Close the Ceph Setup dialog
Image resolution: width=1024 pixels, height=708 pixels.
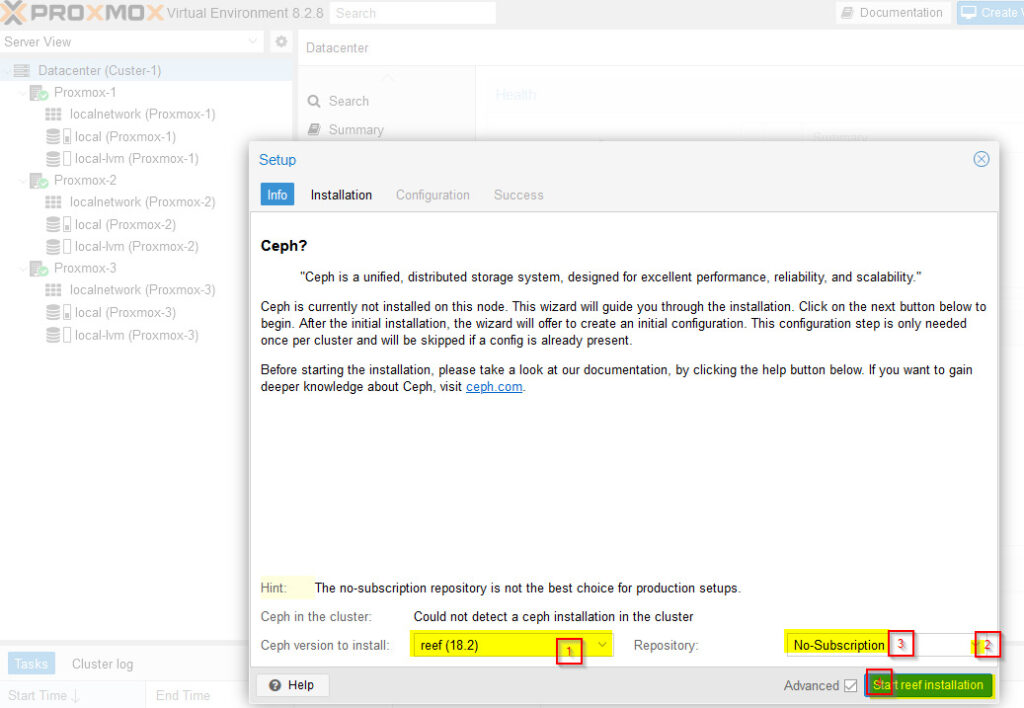(981, 159)
